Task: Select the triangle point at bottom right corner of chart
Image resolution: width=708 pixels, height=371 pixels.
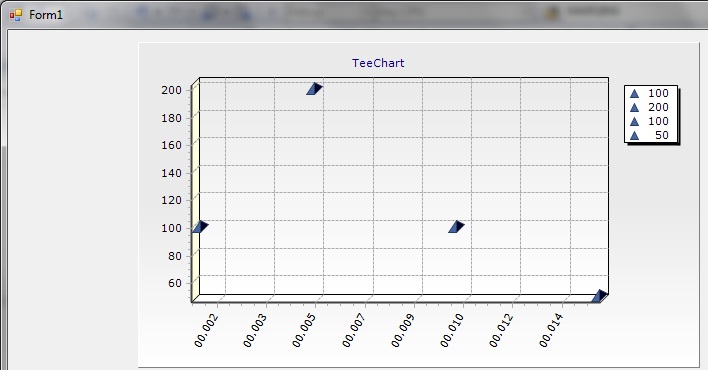Action: coord(600,296)
